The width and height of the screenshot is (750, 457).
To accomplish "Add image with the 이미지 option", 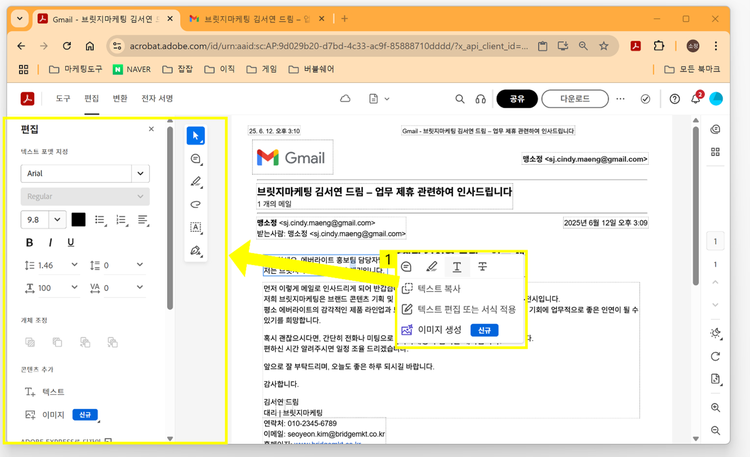I will [44, 414].
